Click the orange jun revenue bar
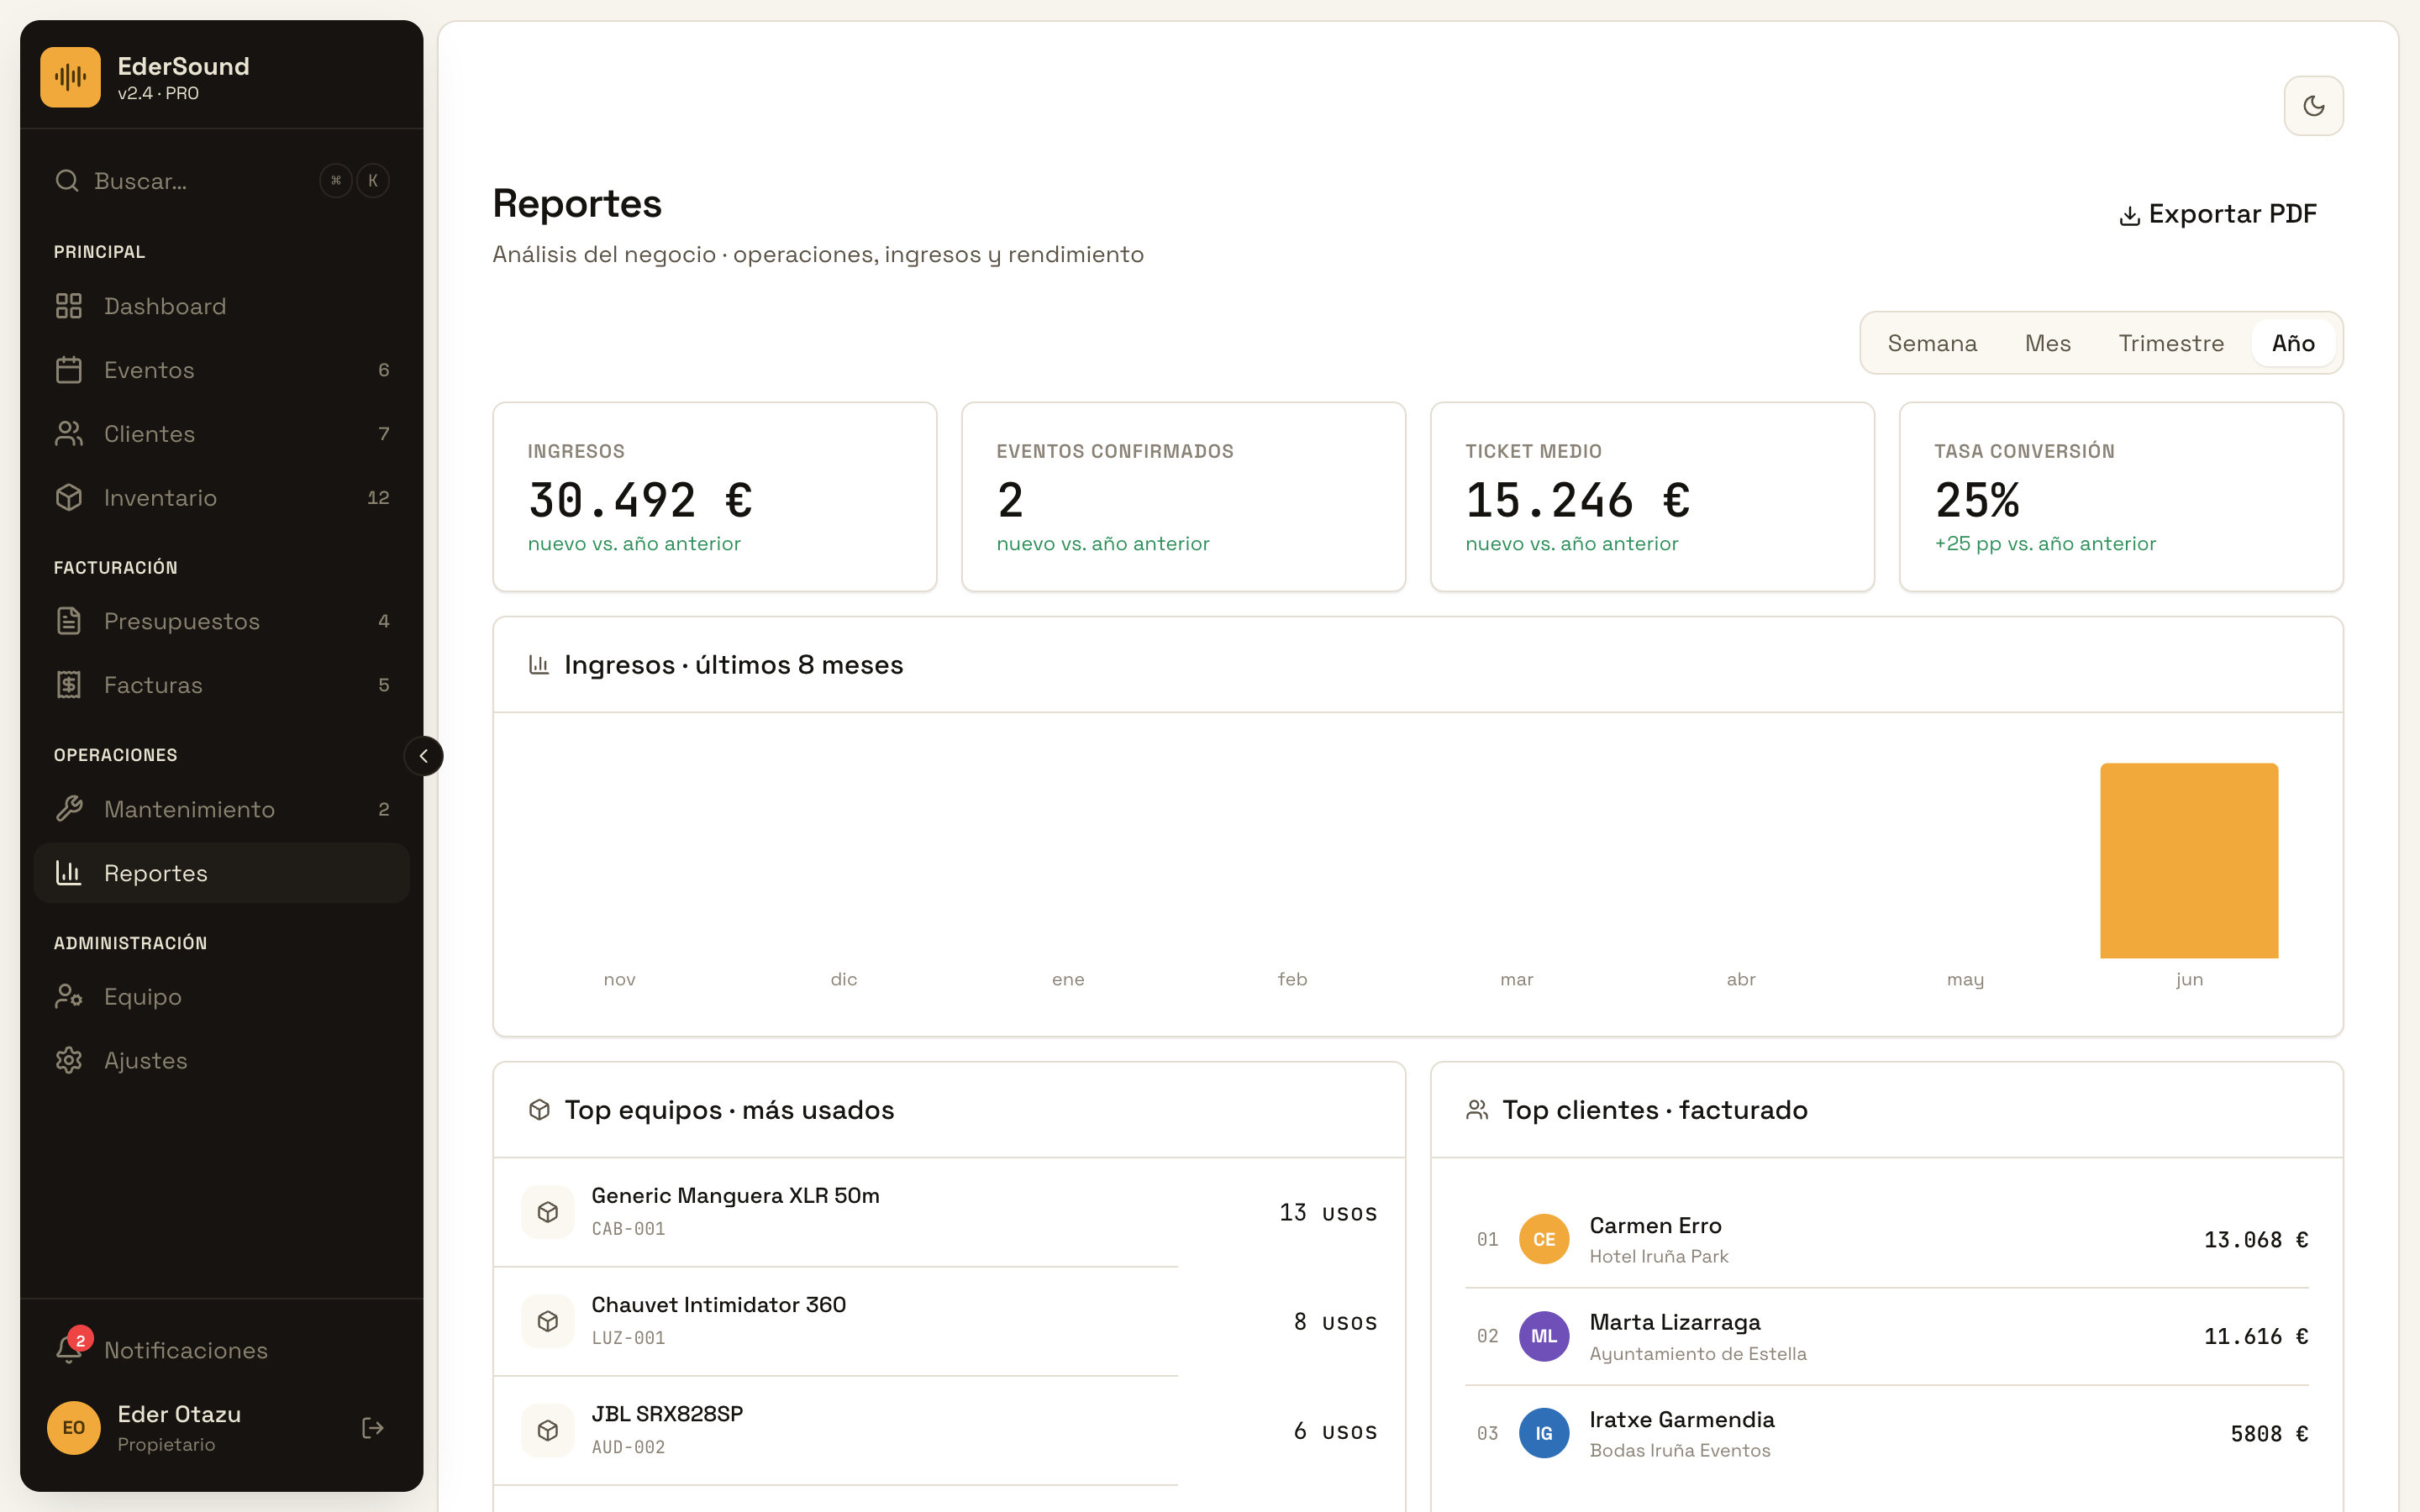 pyautogui.click(x=2189, y=861)
